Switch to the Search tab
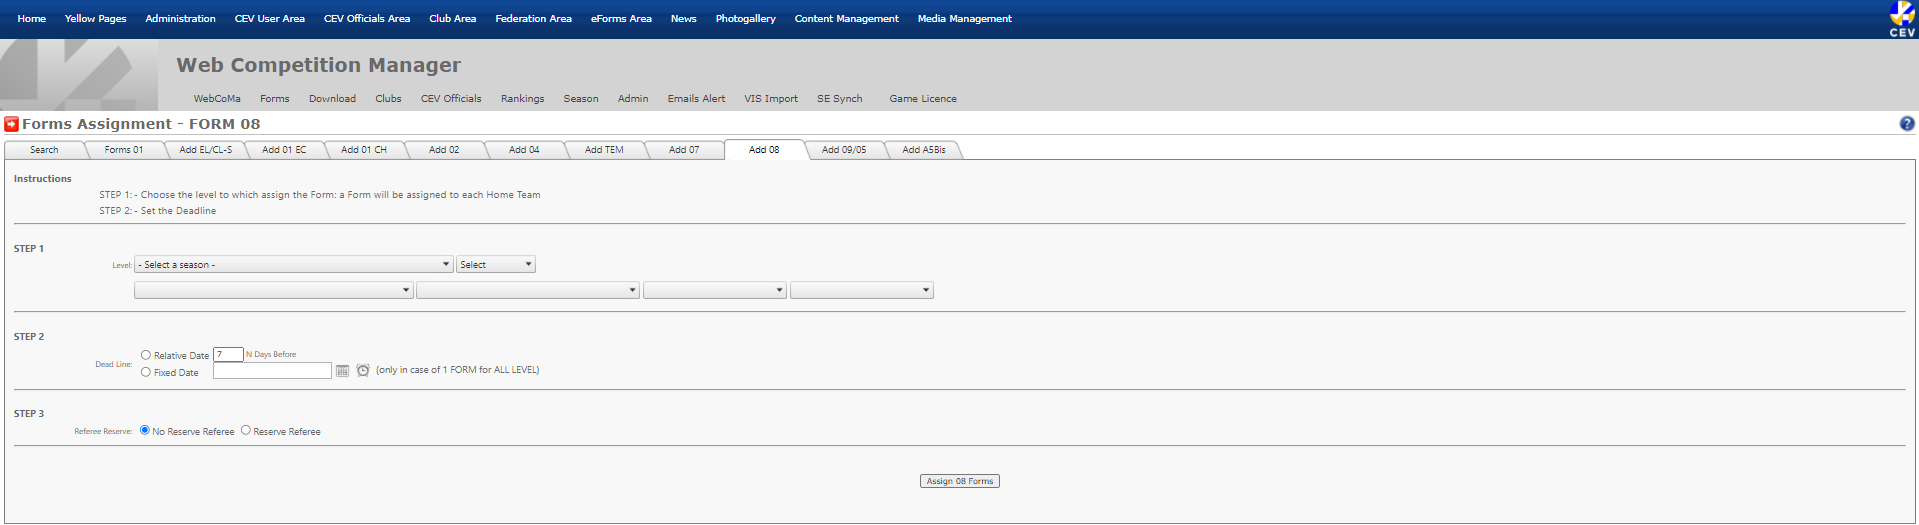Viewport: 1919px width, 525px height. (x=44, y=150)
